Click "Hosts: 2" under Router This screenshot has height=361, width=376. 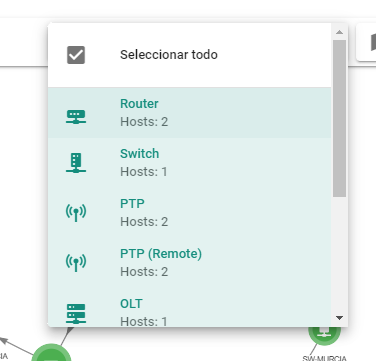click(x=144, y=122)
